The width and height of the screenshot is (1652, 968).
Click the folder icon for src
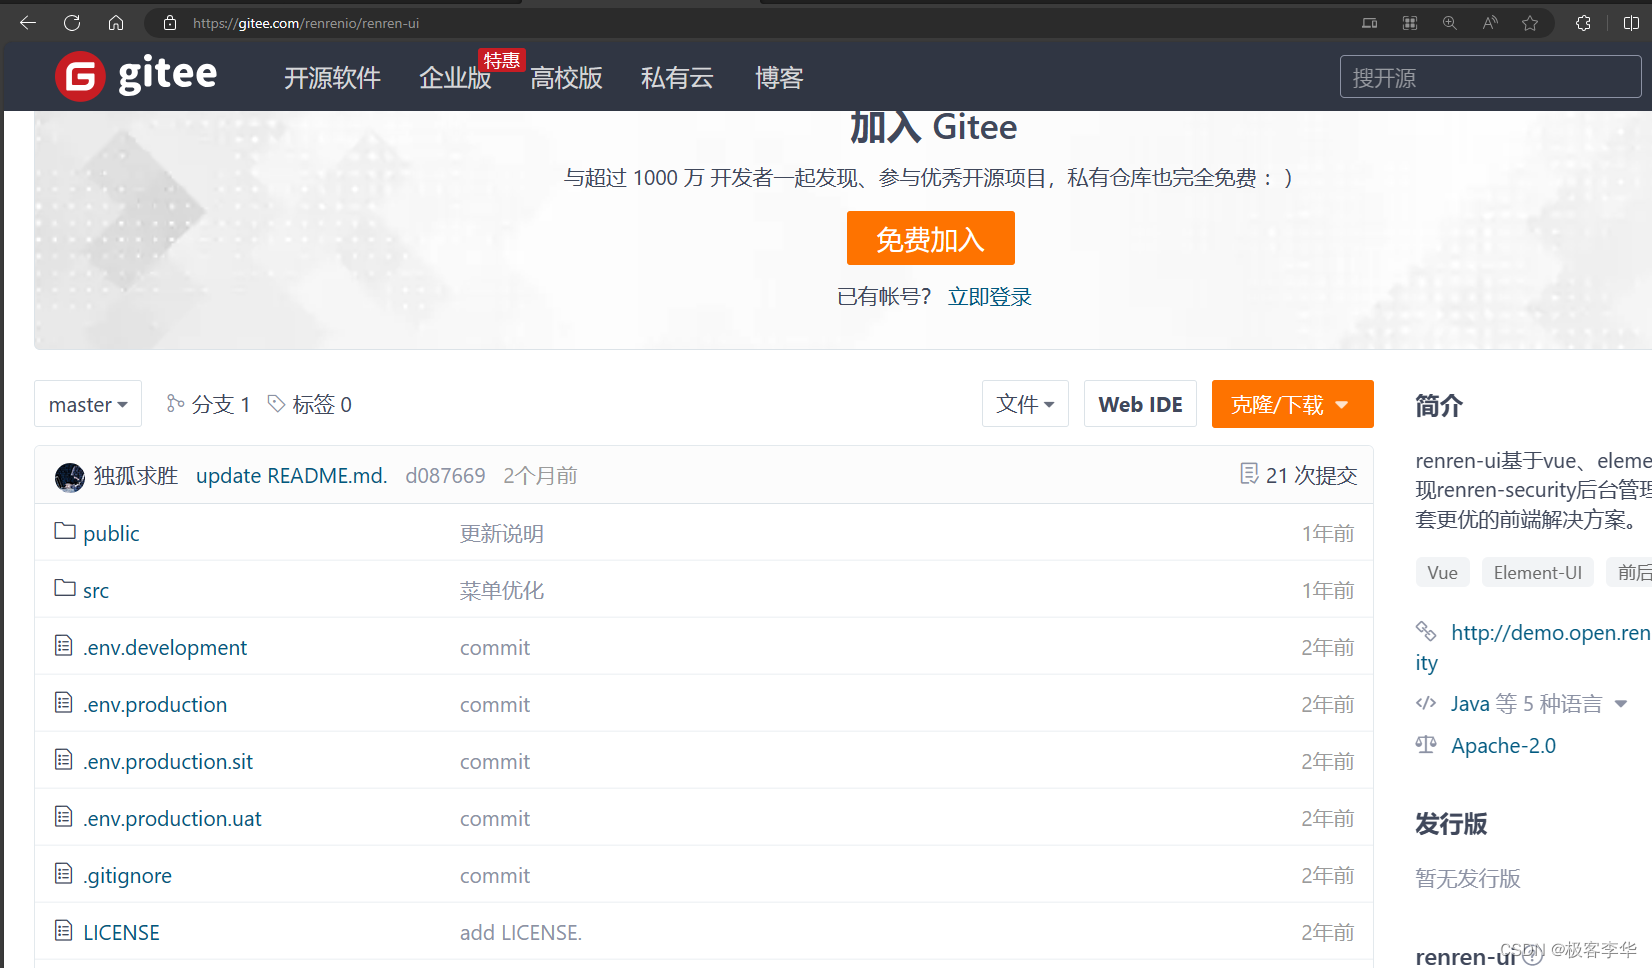(65, 588)
